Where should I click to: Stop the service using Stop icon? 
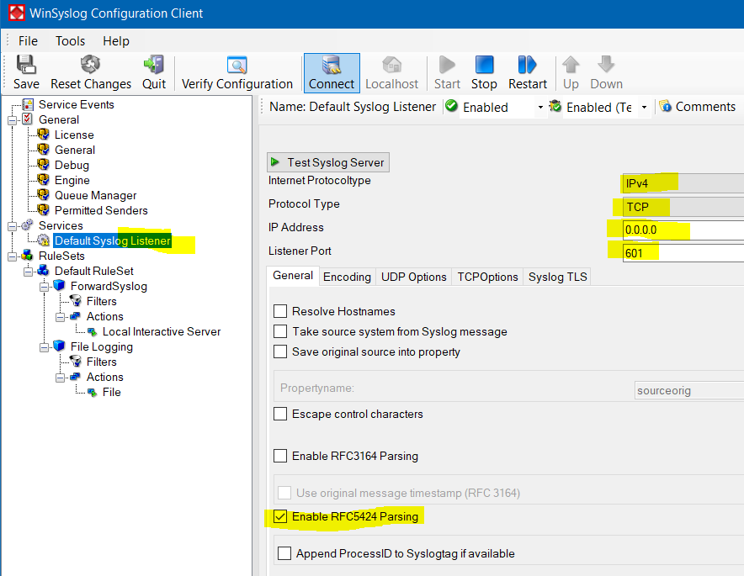484,65
